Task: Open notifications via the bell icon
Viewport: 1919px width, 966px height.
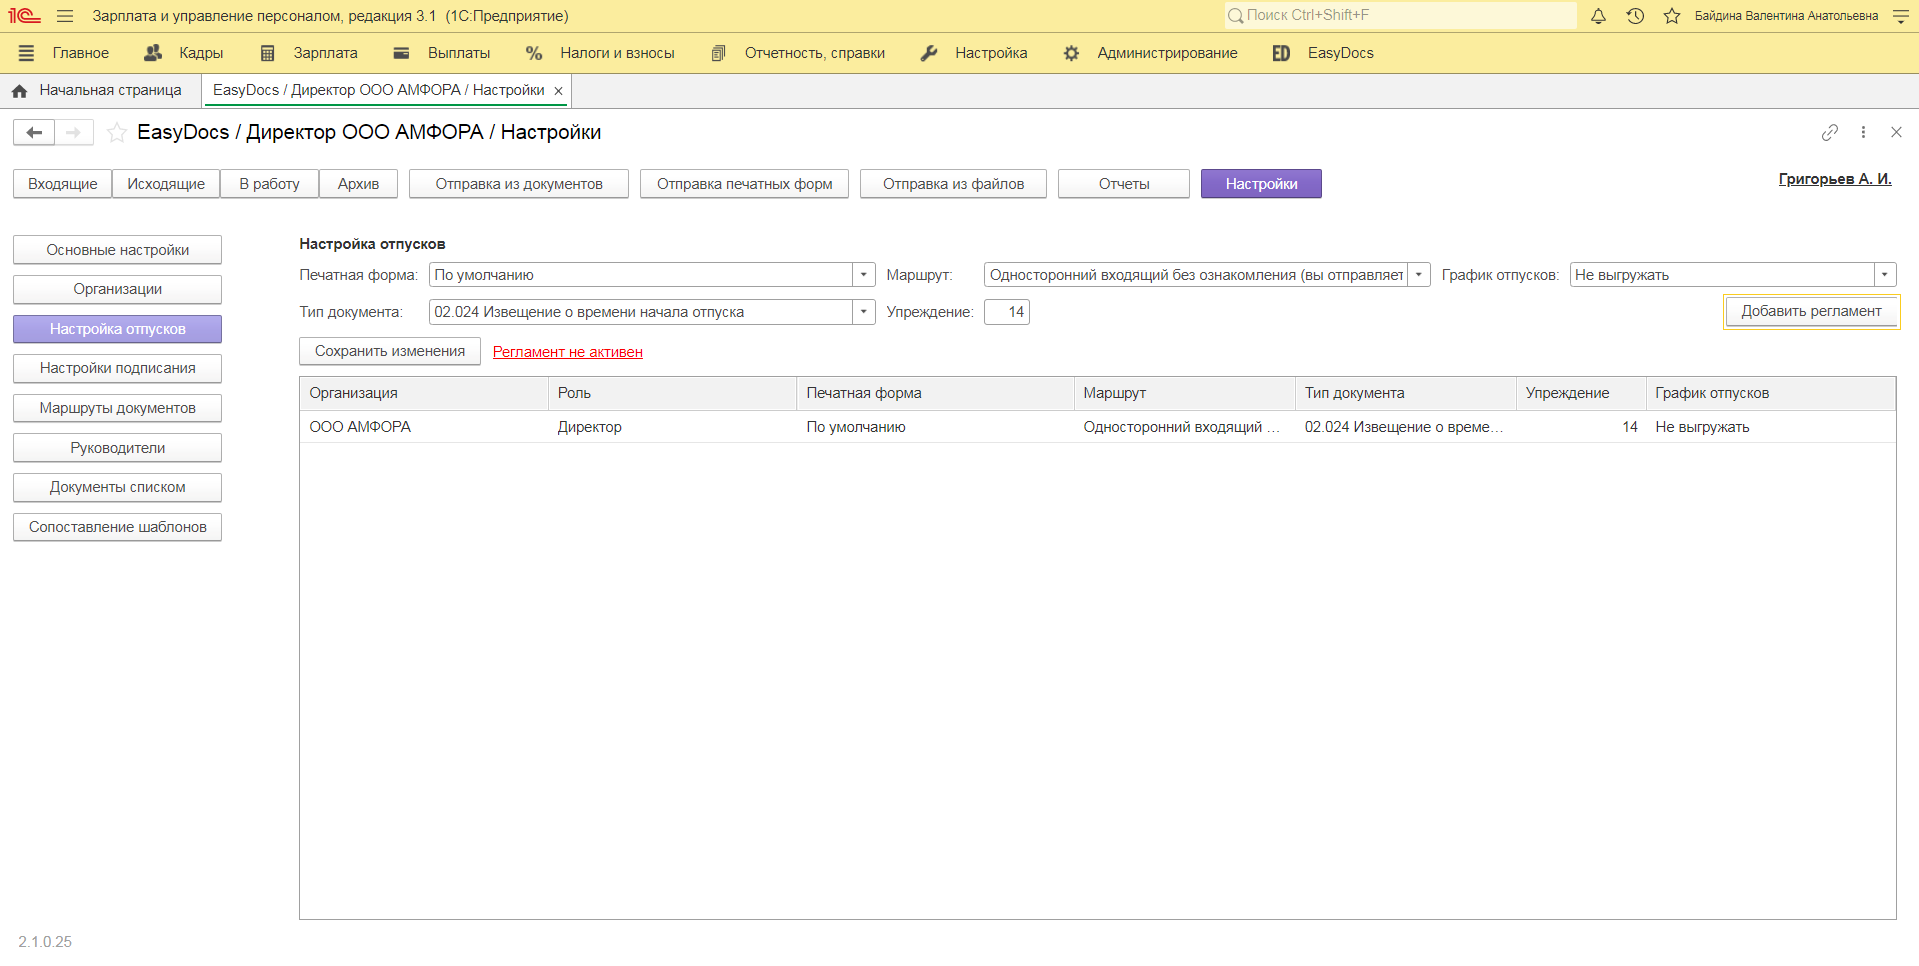Action: point(1598,16)
